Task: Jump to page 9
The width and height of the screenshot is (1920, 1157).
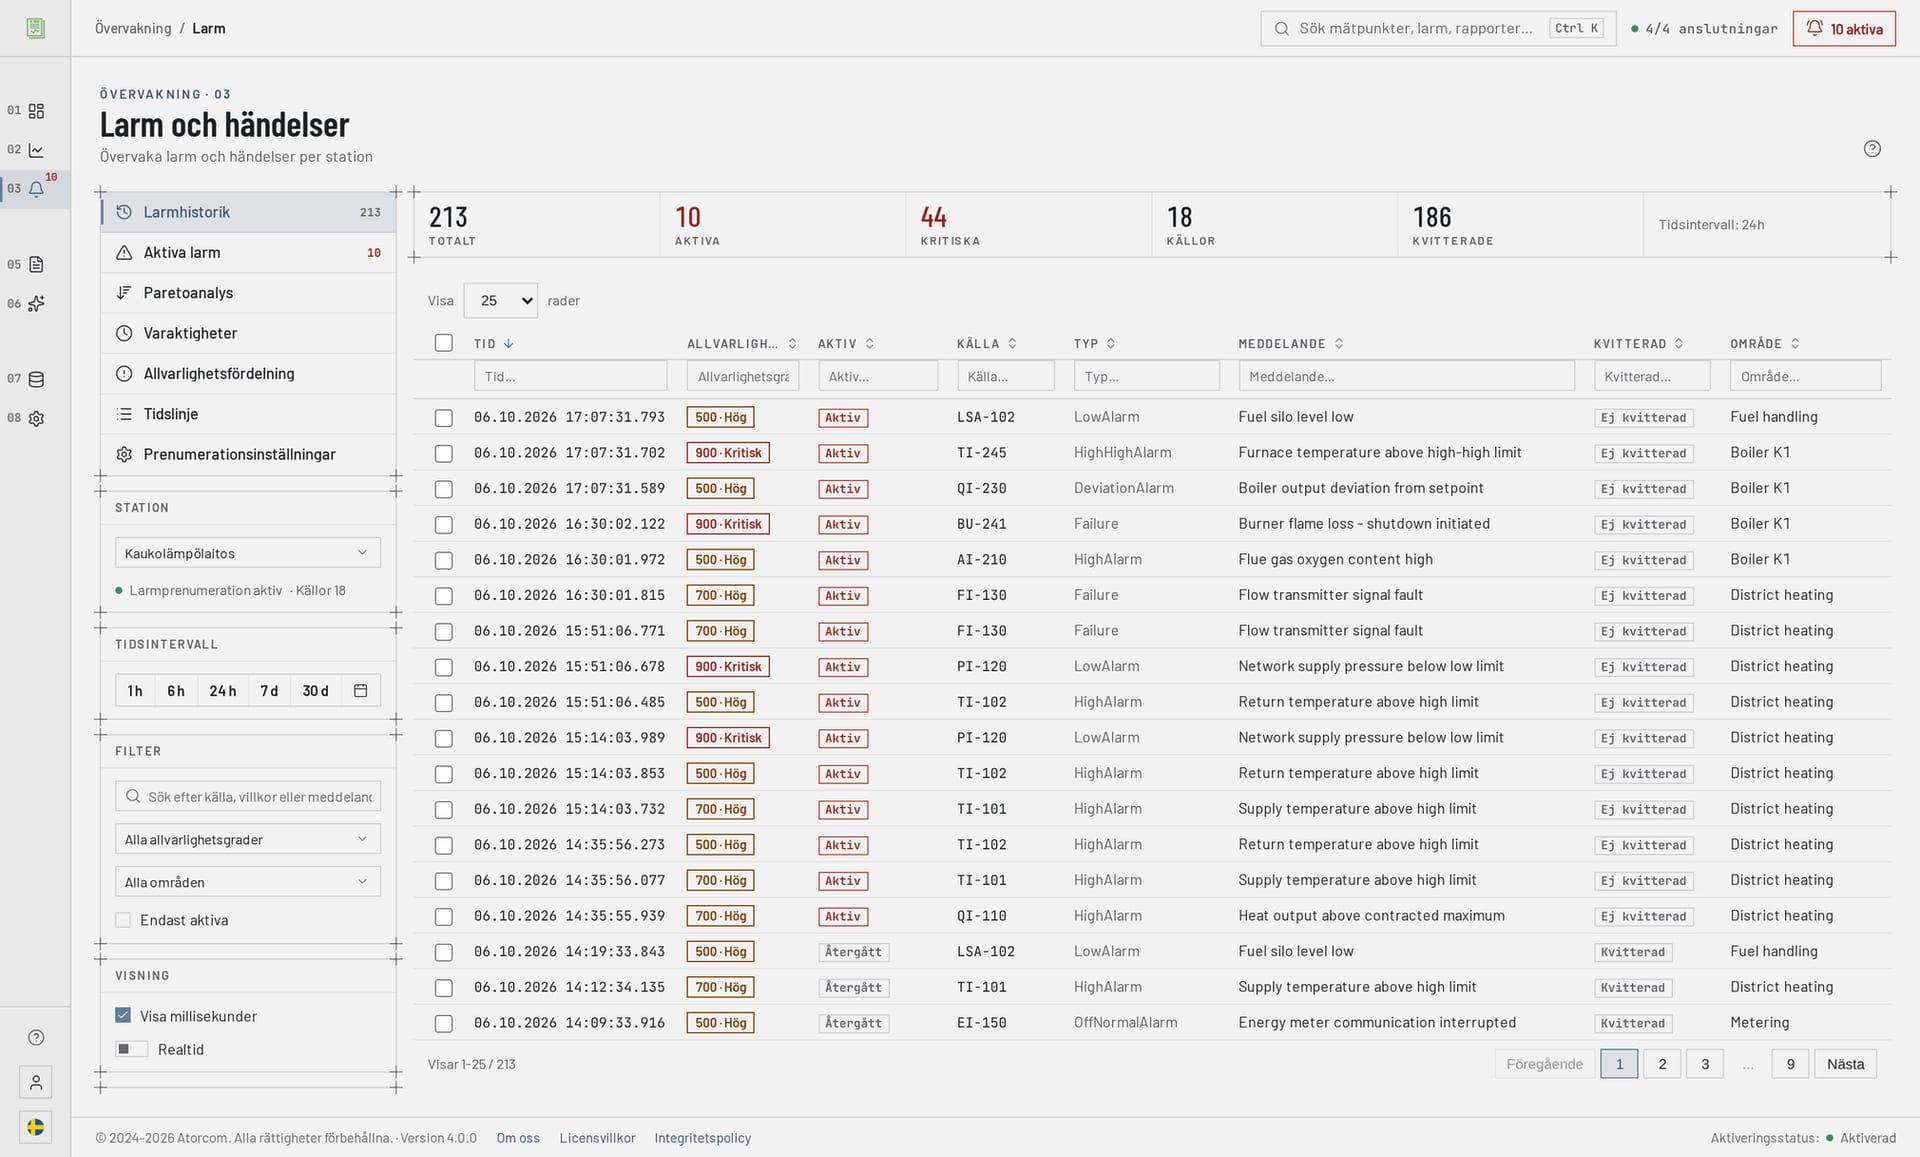Action: click(1790, 1064)
